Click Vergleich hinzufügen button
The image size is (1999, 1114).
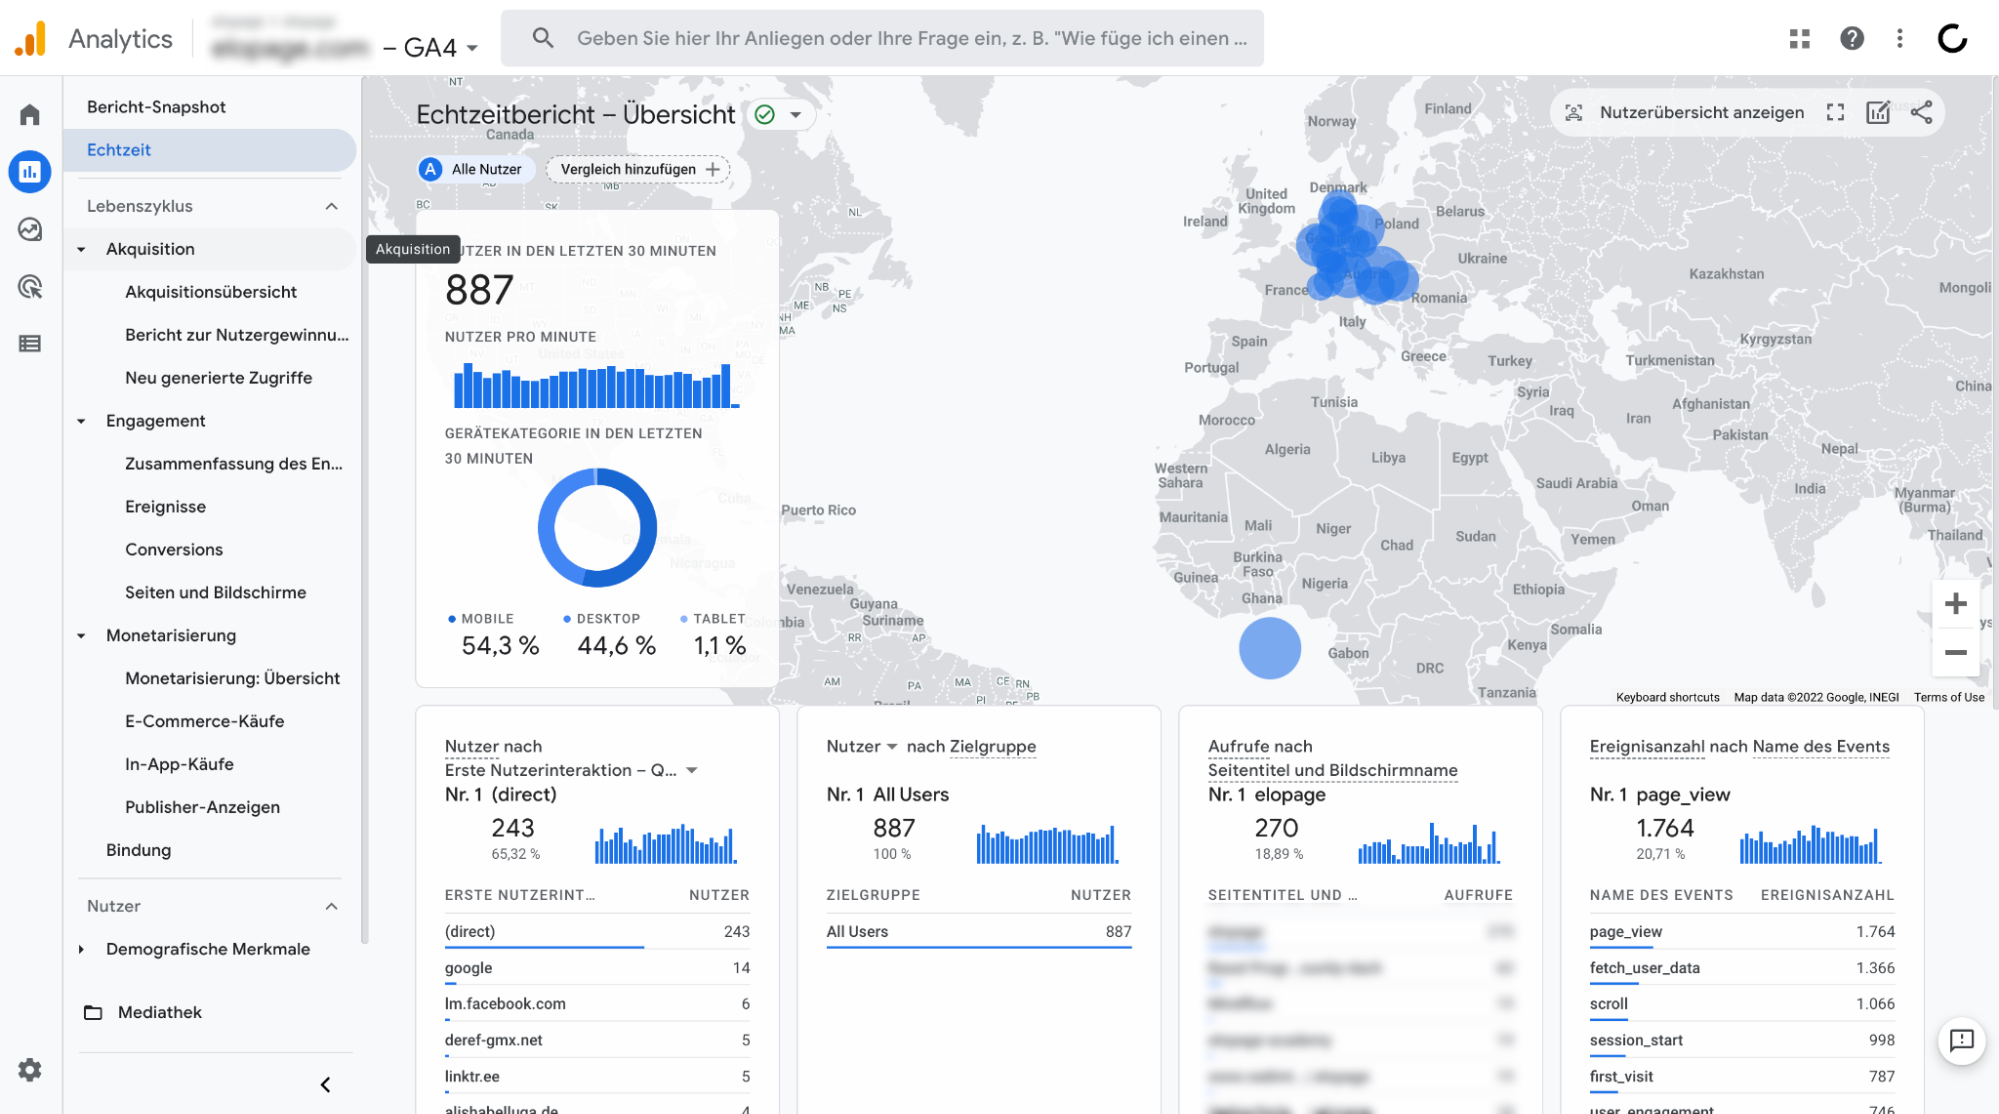point(638,169)
